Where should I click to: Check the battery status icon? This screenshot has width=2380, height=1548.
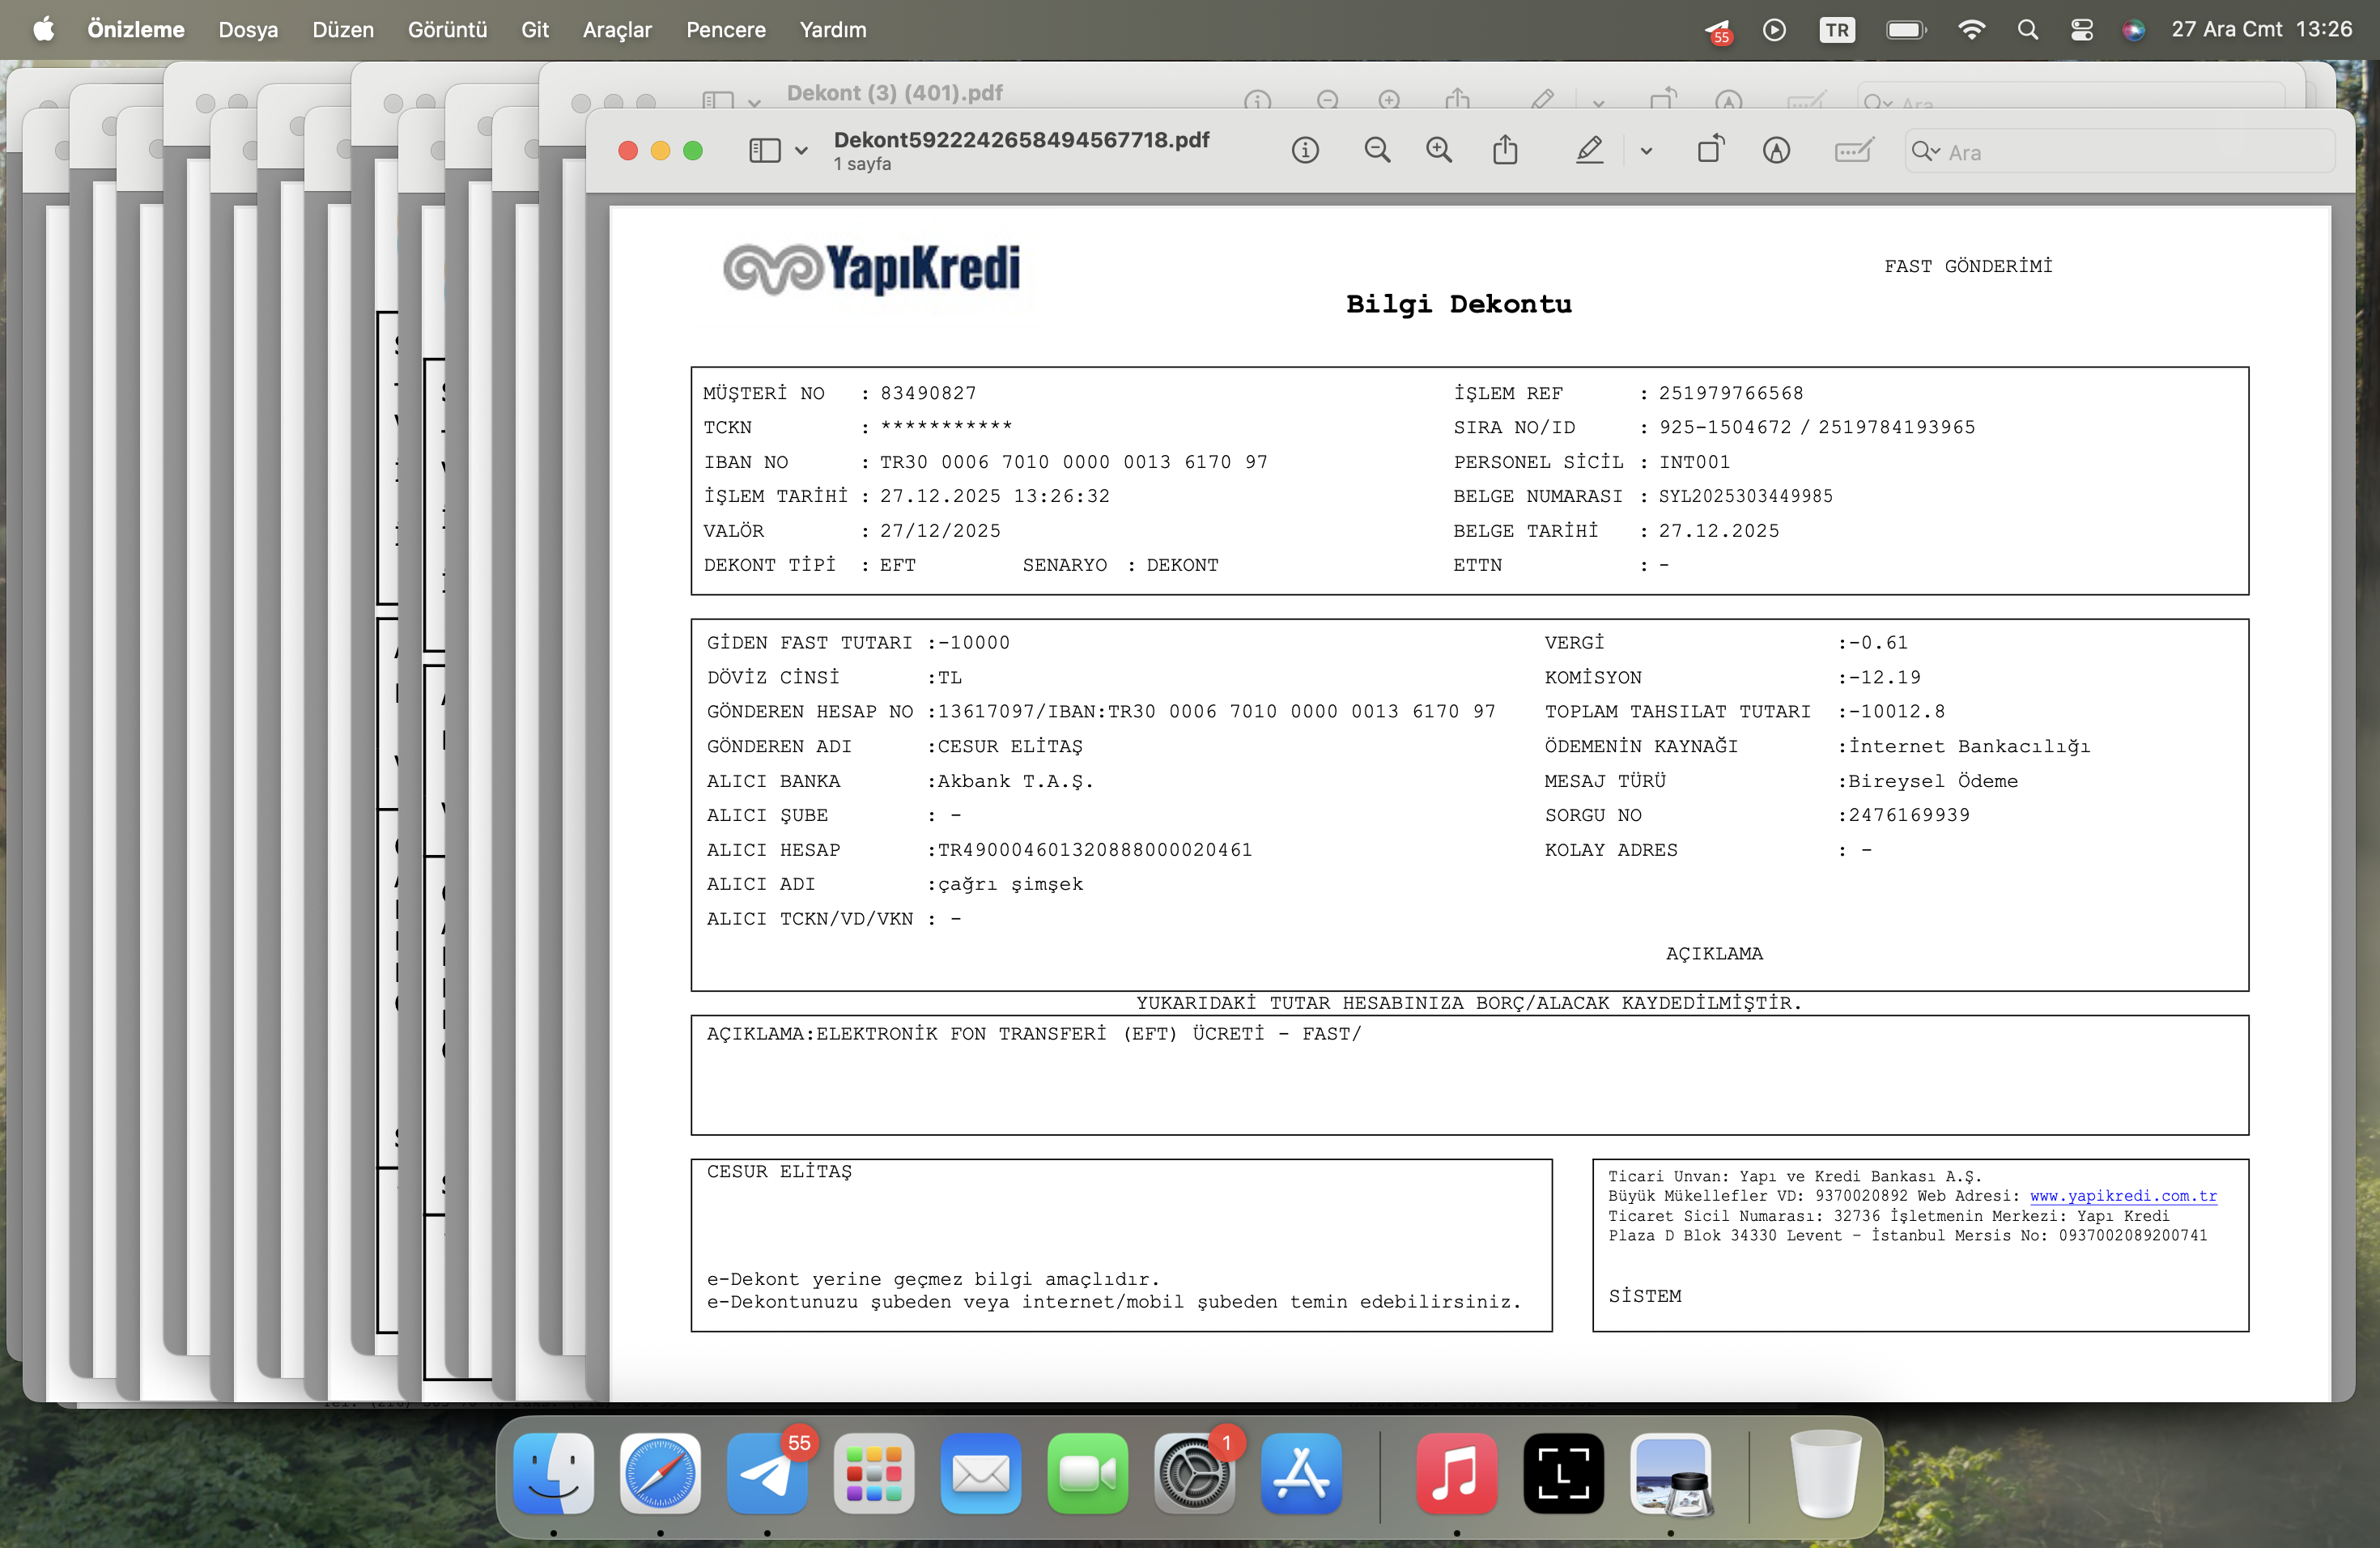(x=1906, y=30)
